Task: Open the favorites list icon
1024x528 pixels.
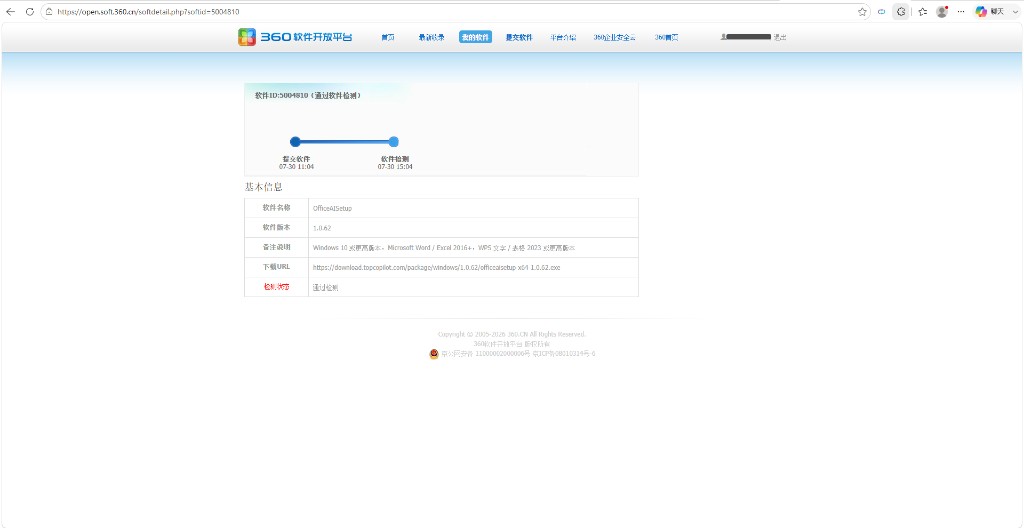Action: click(922, 12)
